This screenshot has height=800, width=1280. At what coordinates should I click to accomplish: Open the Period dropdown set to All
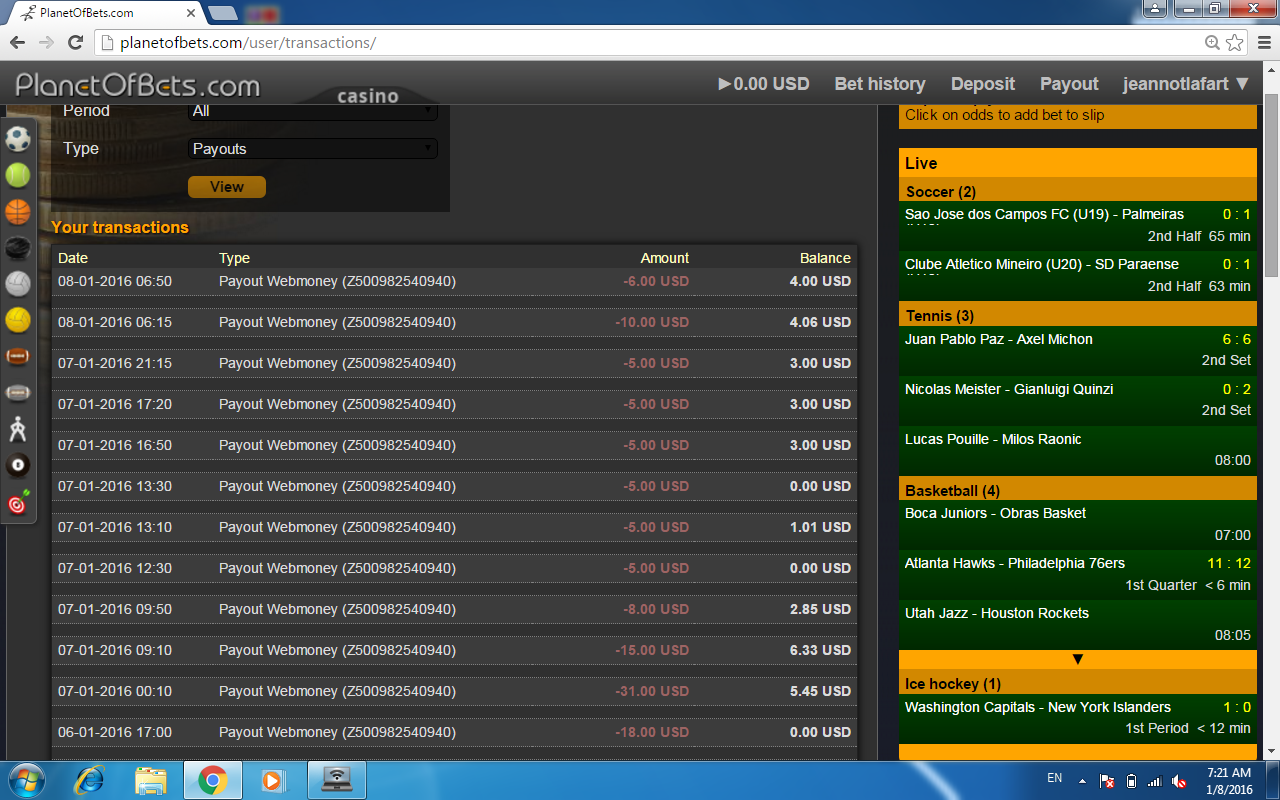click(x=313, y=111)
